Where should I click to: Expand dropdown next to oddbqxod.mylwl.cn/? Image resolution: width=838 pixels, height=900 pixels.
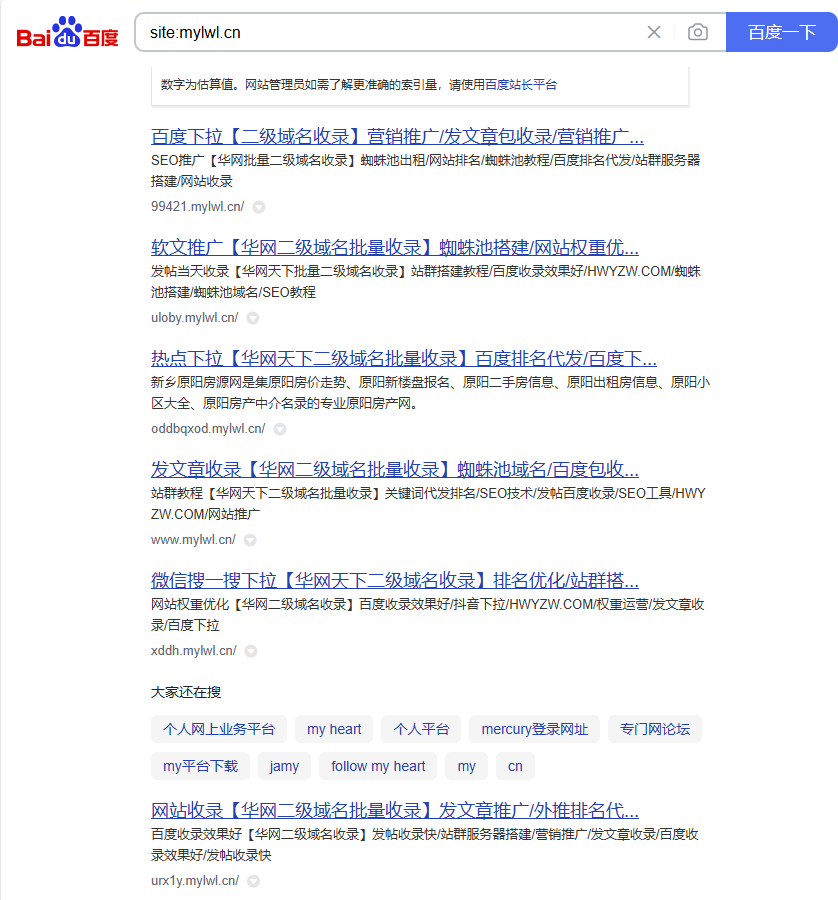(280, 429)
